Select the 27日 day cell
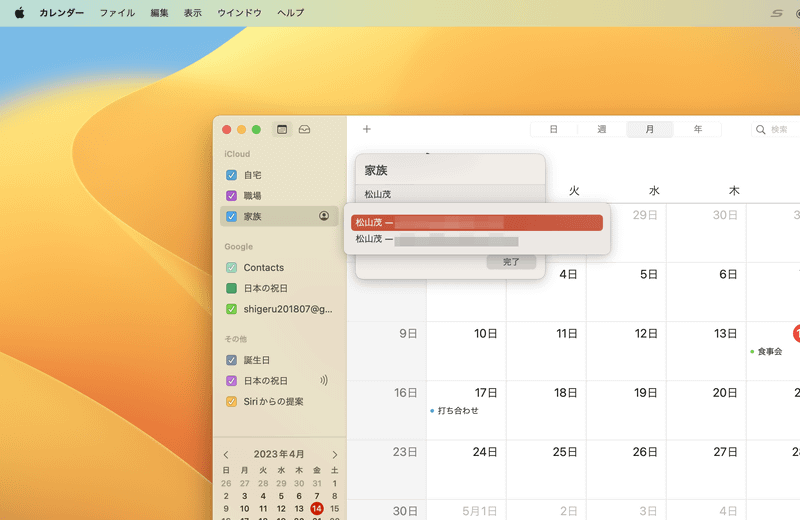Viewport: 800px width, 520px height. 707,469
